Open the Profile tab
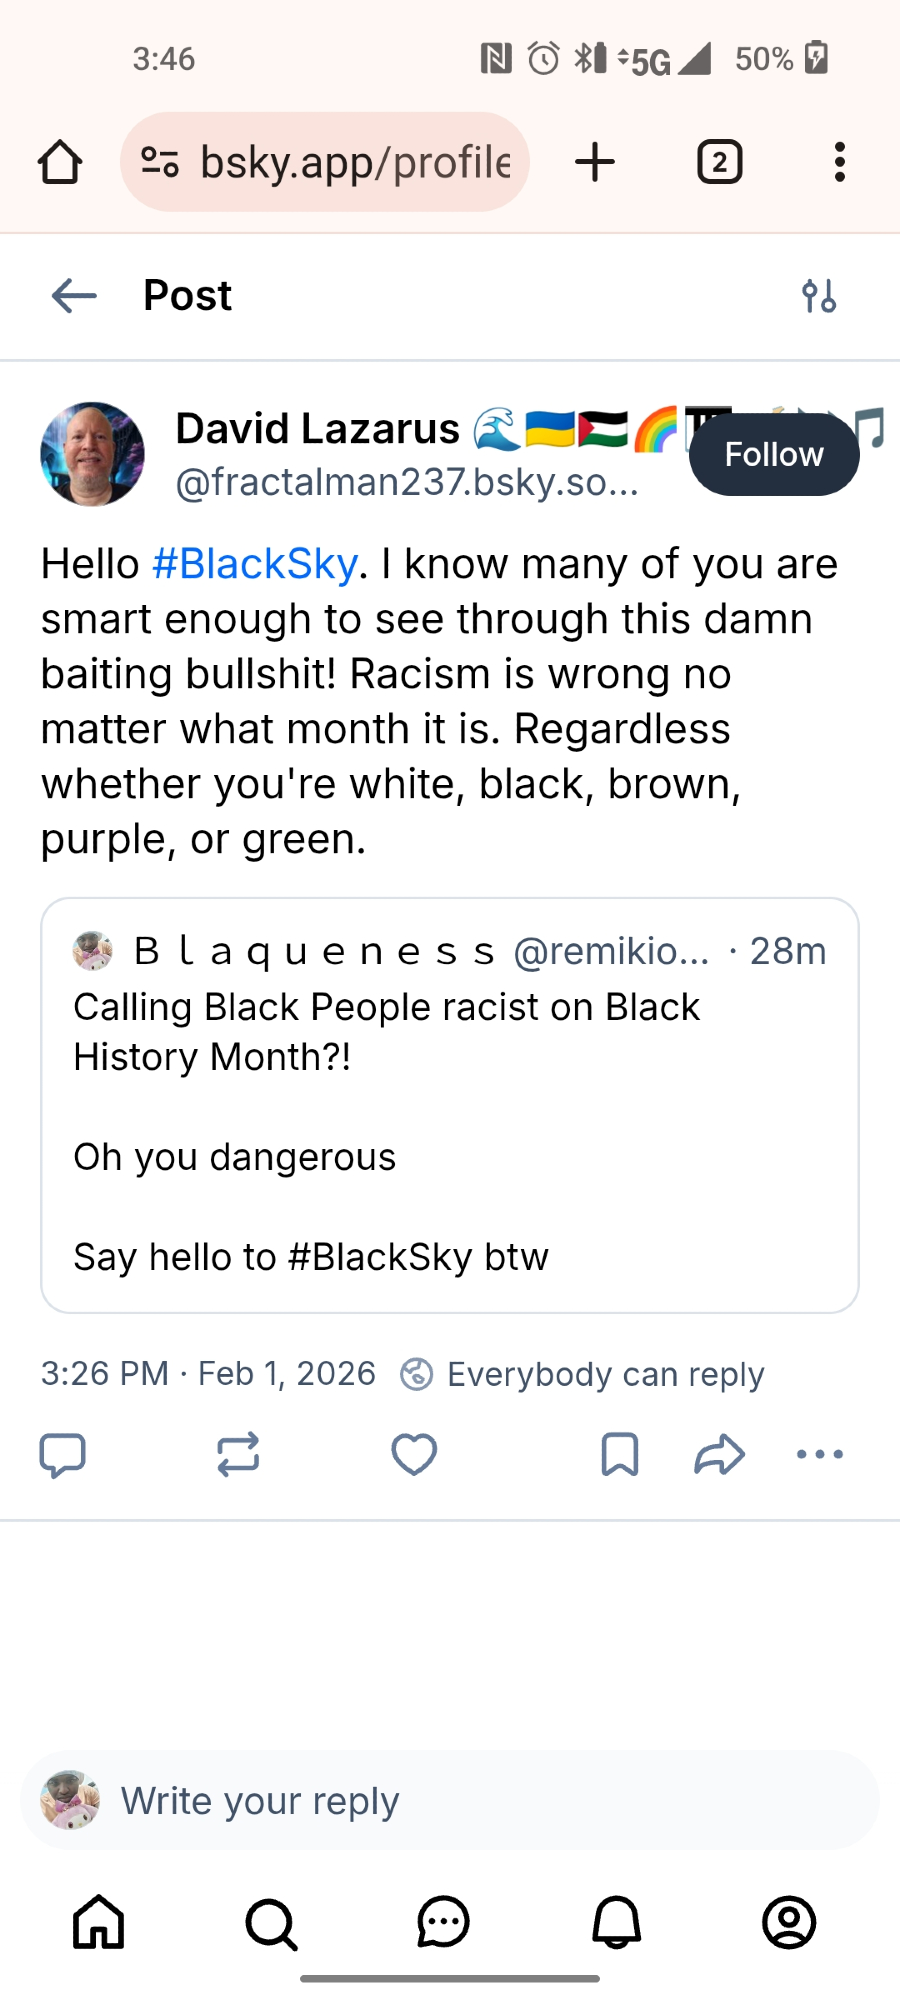Viewport: 900px width, 2000px height. coord(789,1922)
